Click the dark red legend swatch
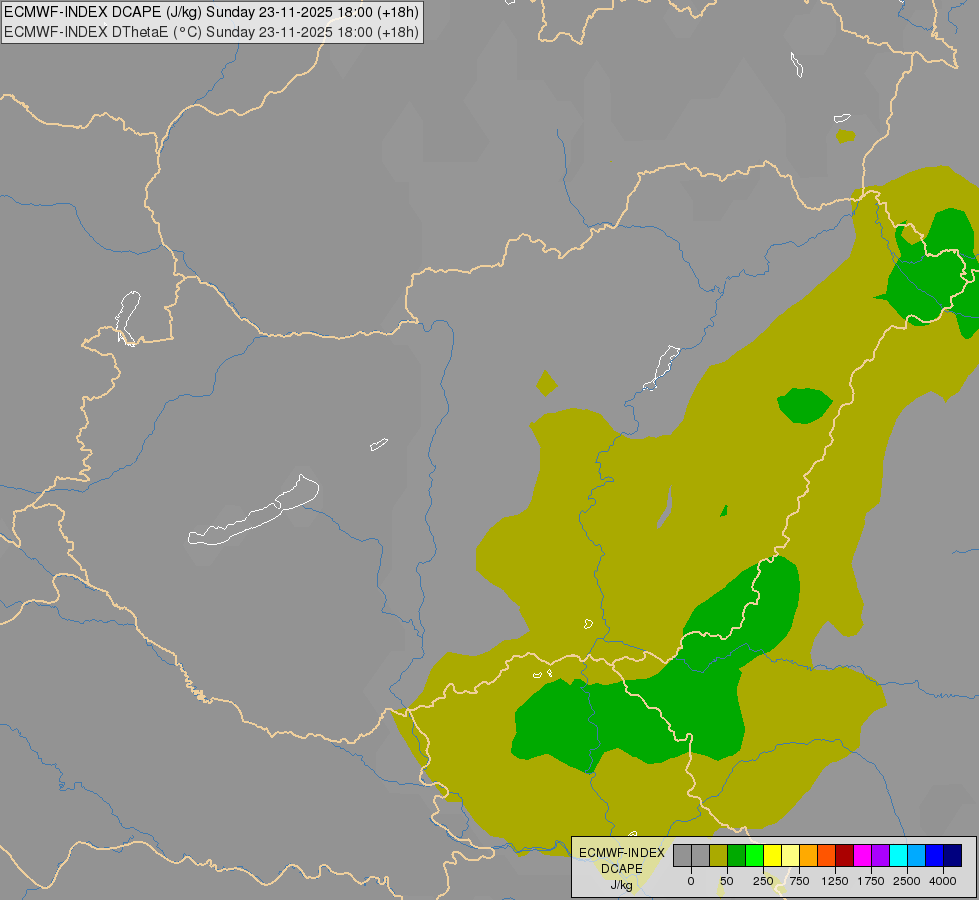The width and height of the screenshot is (979, 900). click(x=845, y=855)
